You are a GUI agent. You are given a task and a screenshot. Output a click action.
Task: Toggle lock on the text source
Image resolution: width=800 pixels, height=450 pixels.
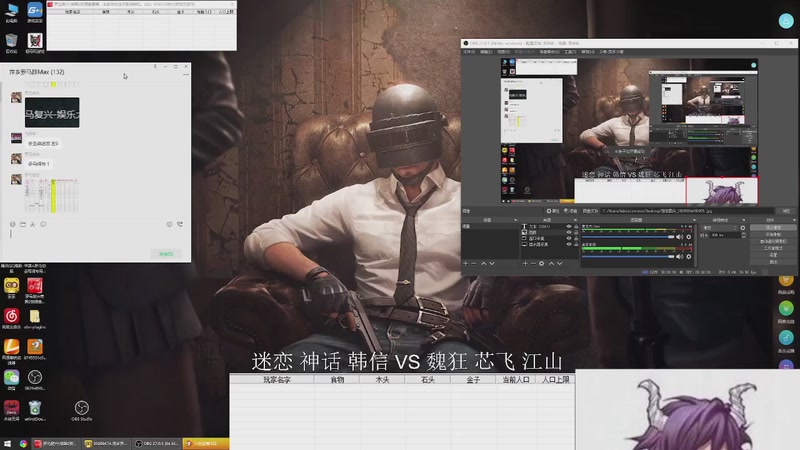tap(576, 227)
